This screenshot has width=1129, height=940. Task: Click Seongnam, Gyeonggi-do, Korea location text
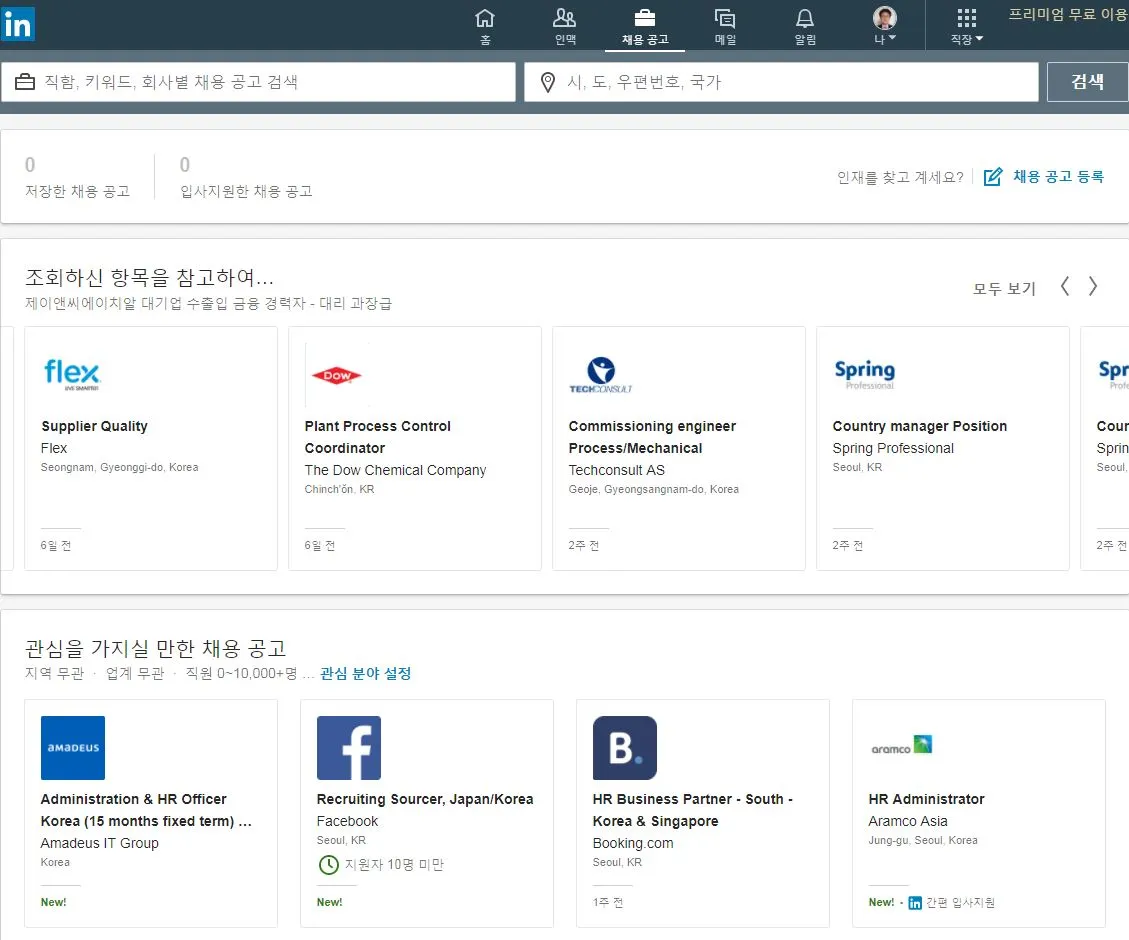[120, 467]
